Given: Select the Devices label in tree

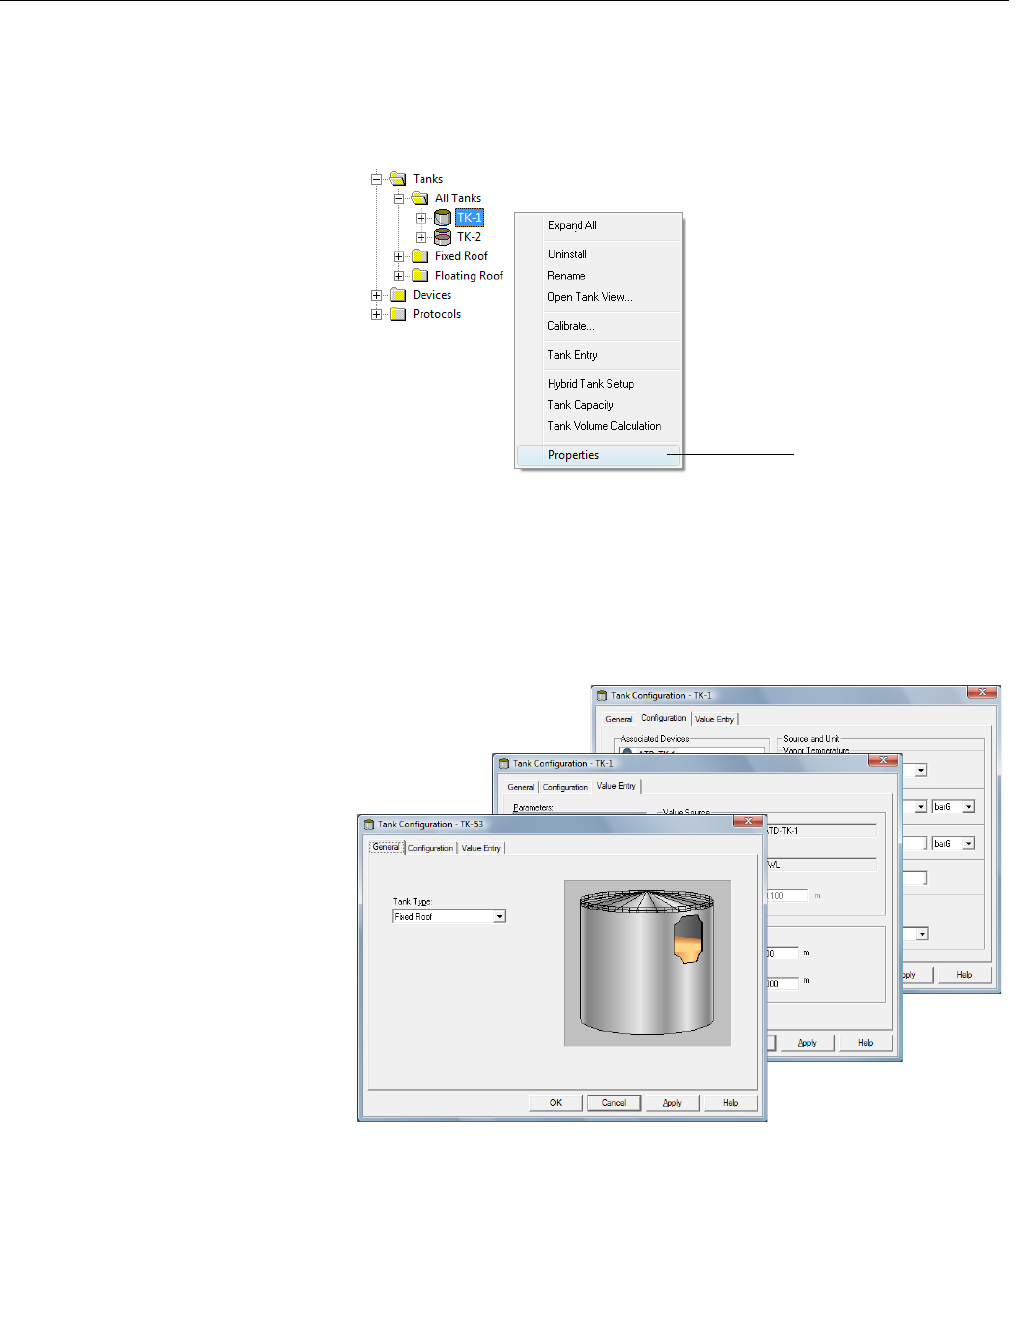Looking at the screenshot, I should pyautogui.click(x=432, y=295).
